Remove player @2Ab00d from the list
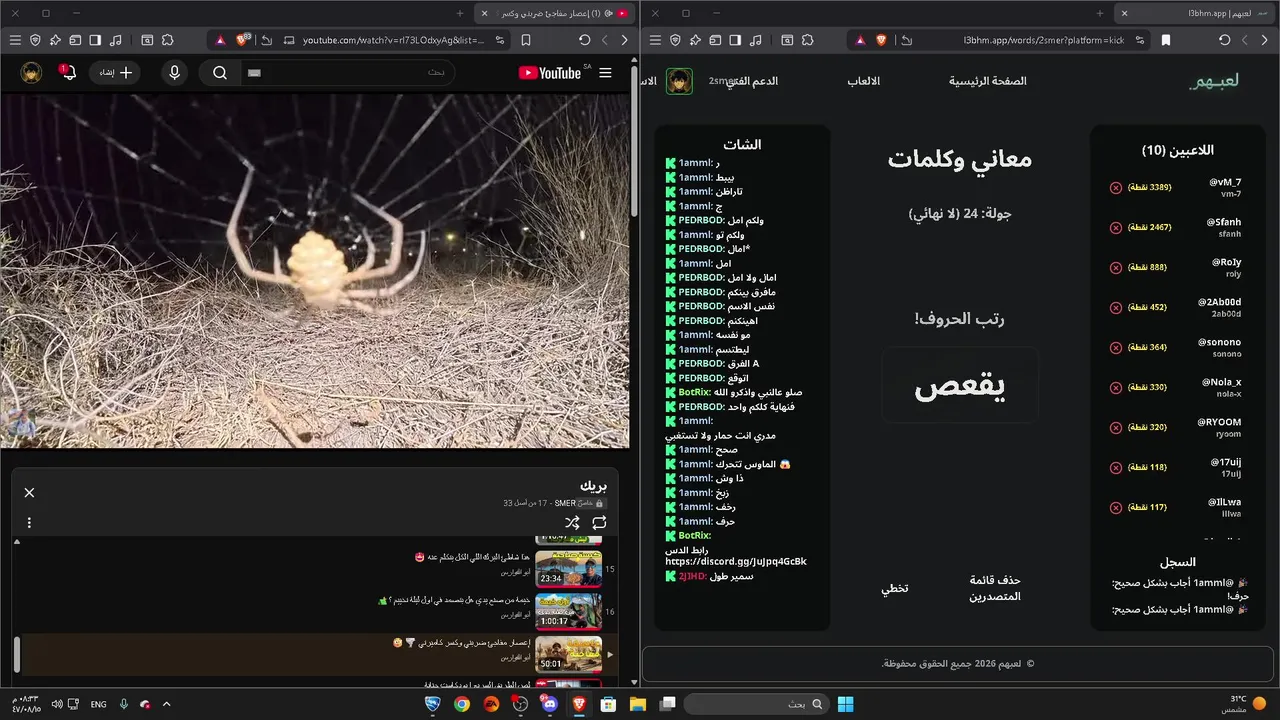Screen dimensions: 1280x720 tap(1116, 308)
